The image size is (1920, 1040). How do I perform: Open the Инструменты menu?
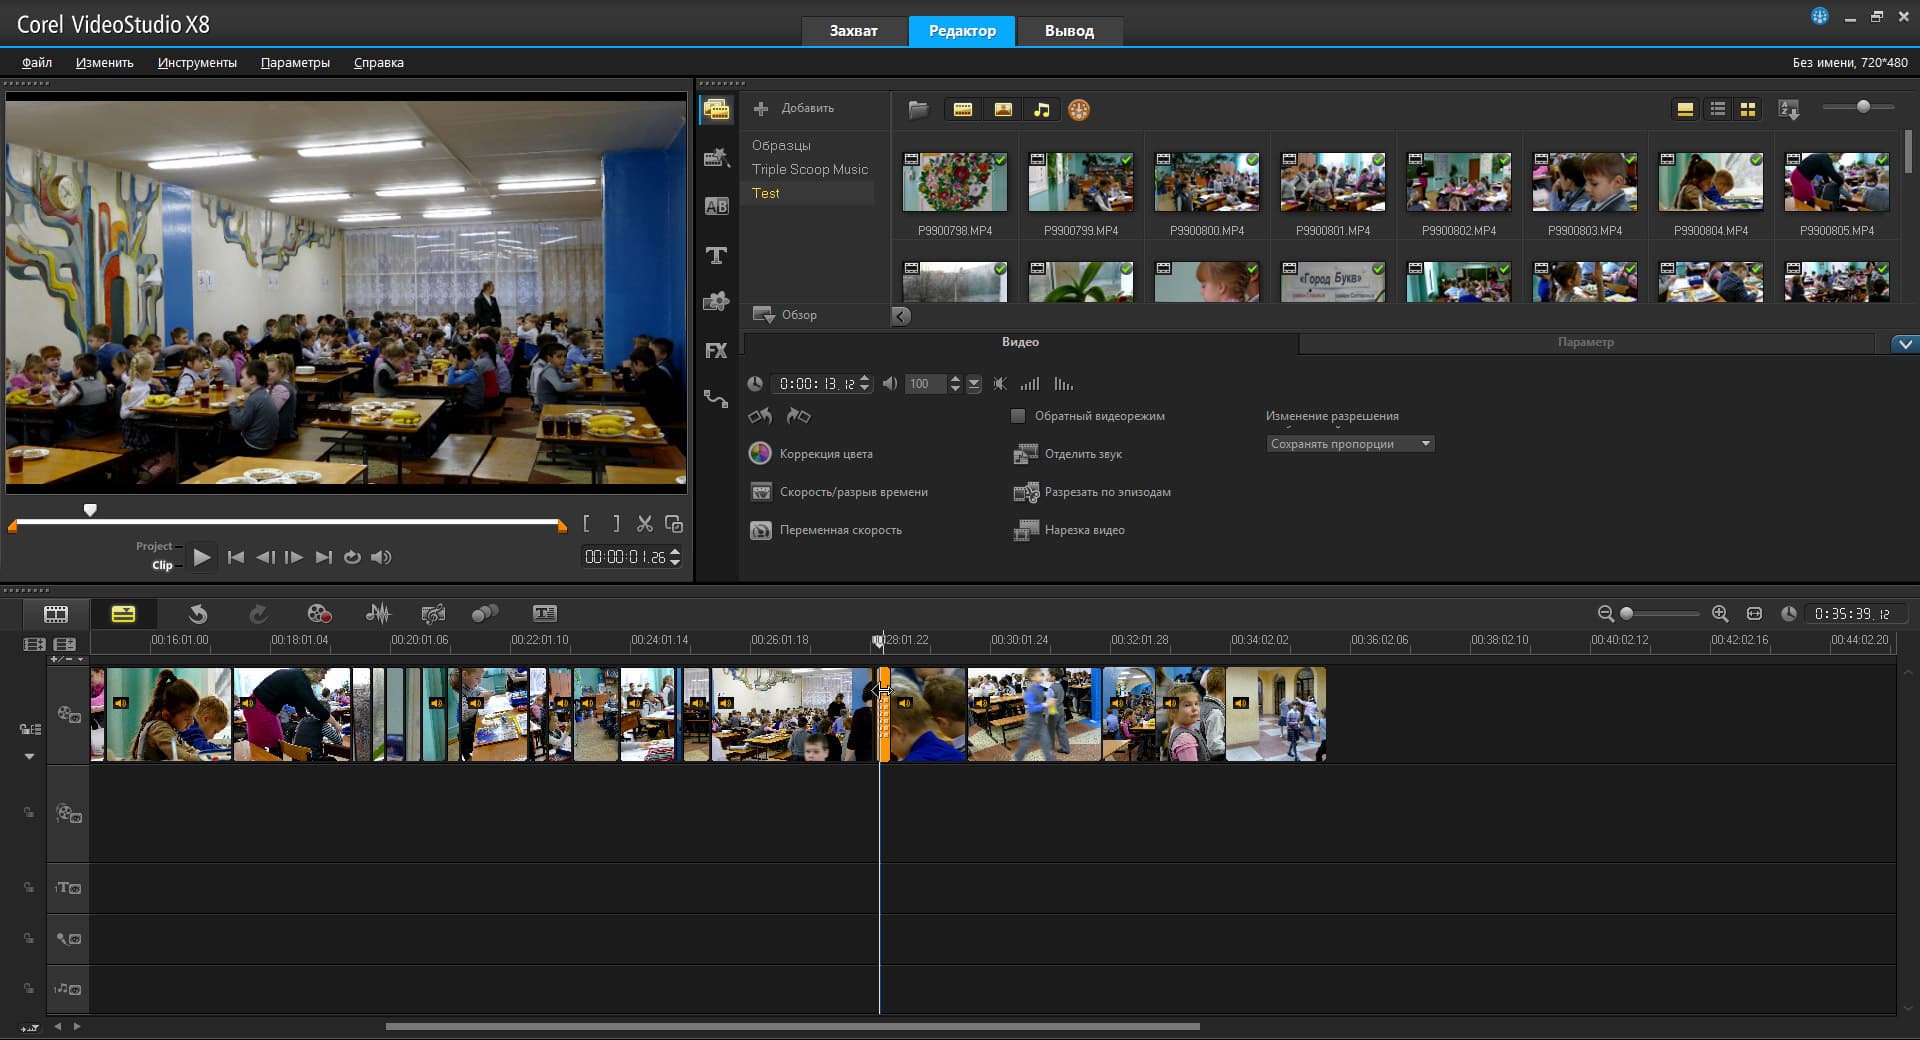click(x=197, y=63)
